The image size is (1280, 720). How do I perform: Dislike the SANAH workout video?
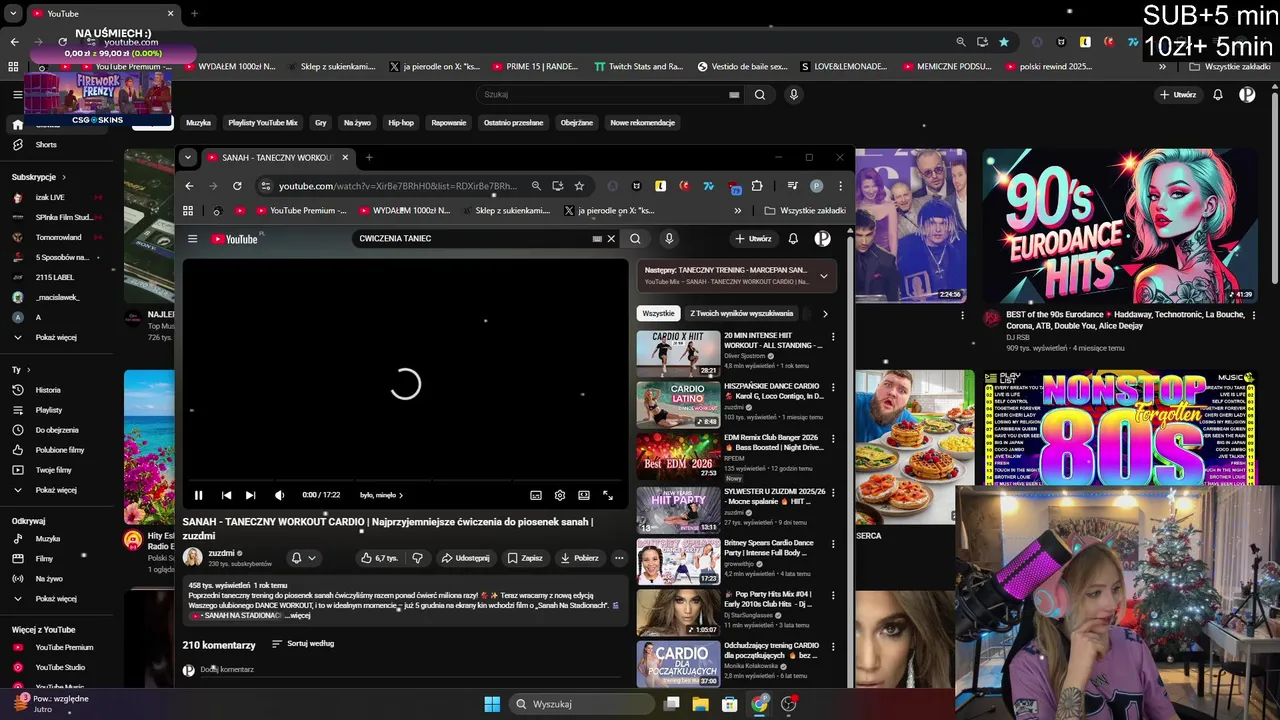click(x=417, y=558)
